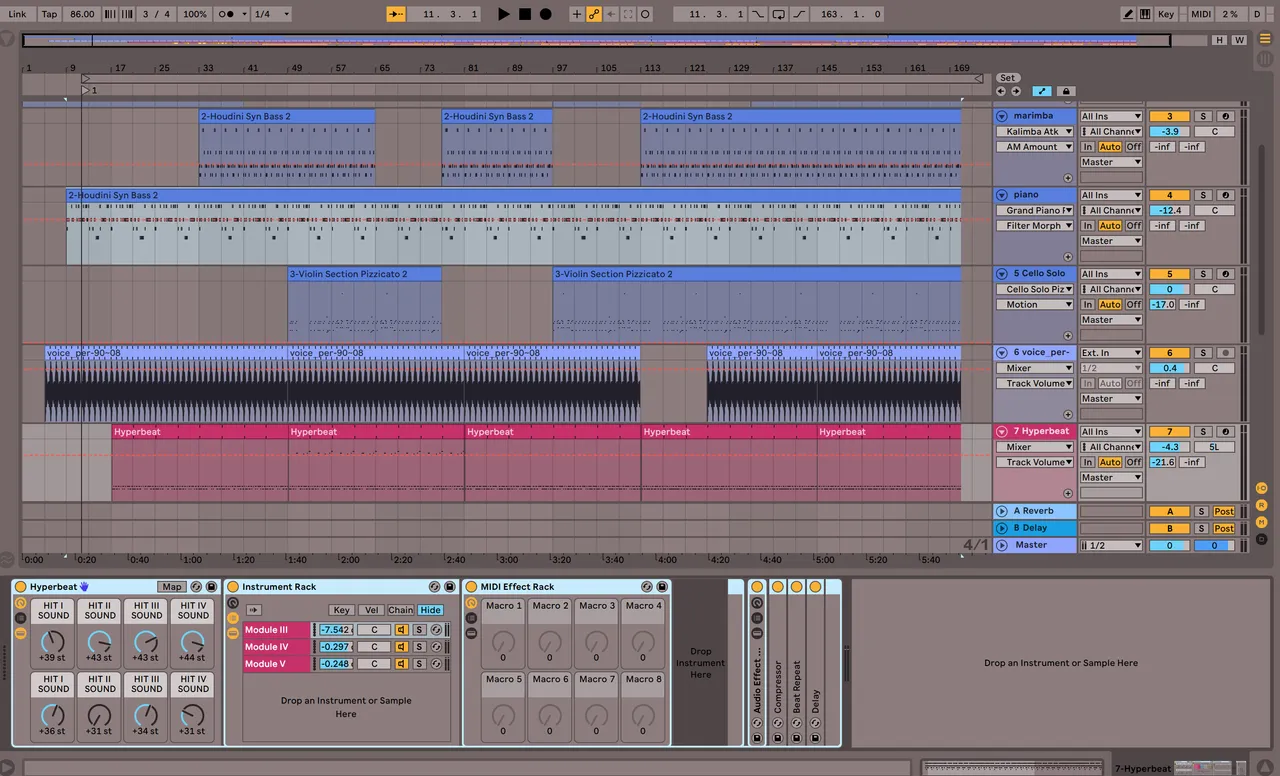Screen dimensions: 1280x776
Task: Toggle the Follow playback button
Action: click(396, 14)
